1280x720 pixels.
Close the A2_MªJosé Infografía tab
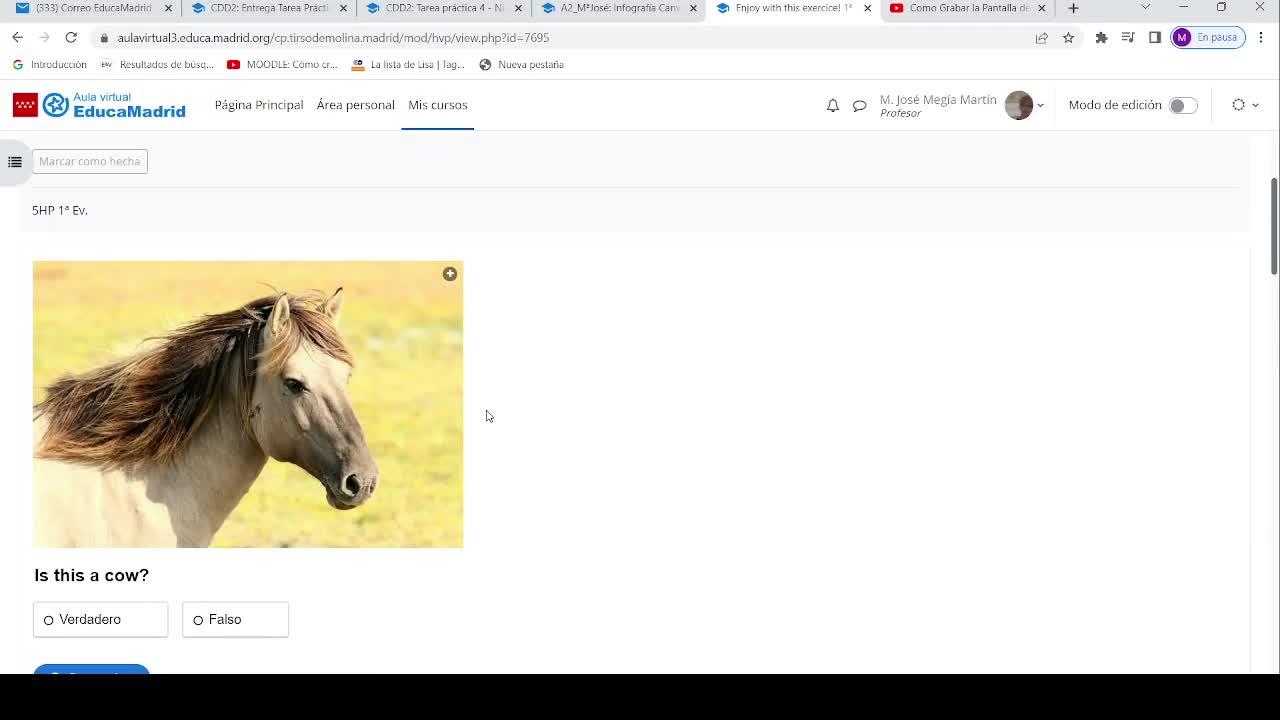click(x=693, y=8)
